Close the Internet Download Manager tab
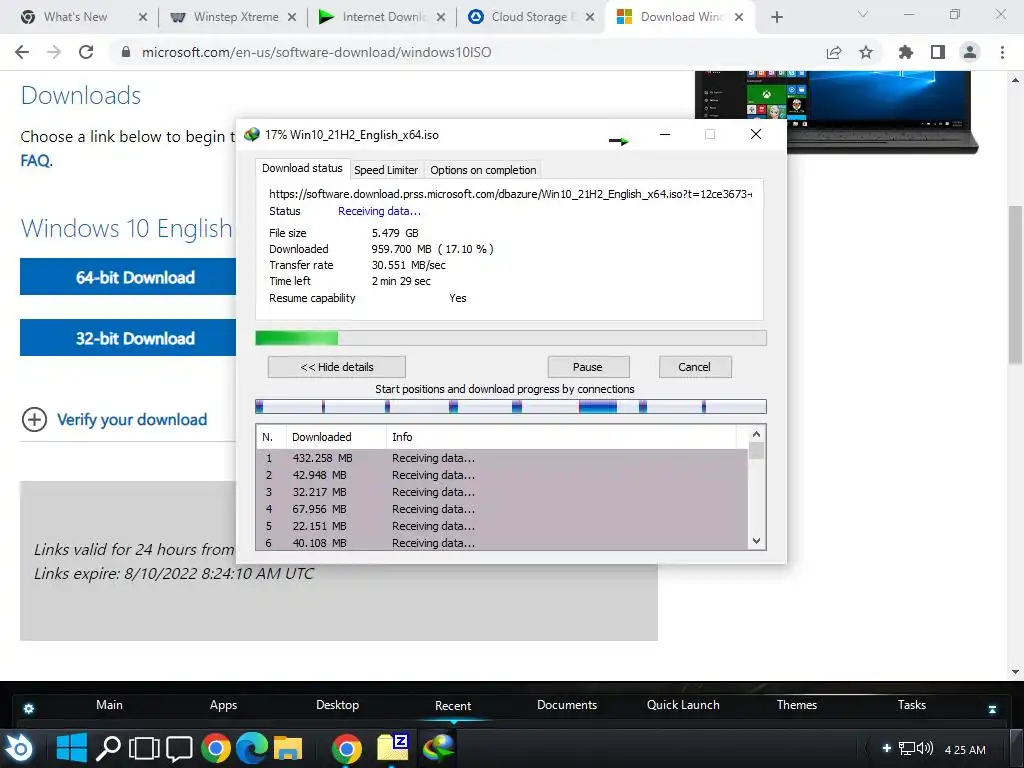1024x768 pixels. pos(441,18)
